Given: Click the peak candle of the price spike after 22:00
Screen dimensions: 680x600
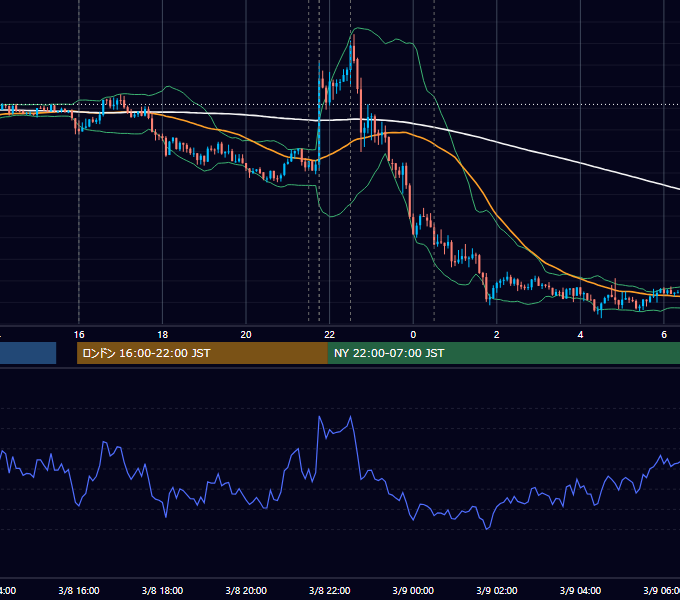Looking at the screenshot, I should (x=354, y=50).
